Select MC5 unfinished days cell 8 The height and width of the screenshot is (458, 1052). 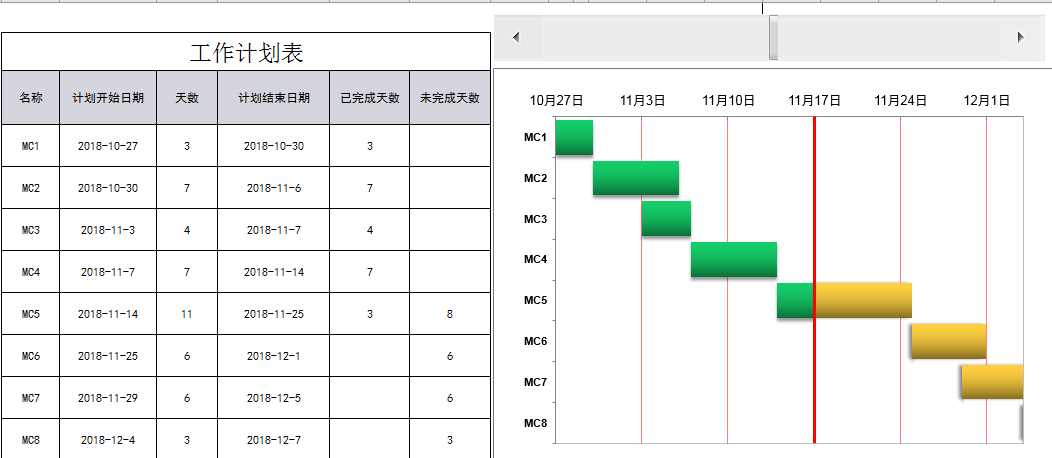point(450,314)
